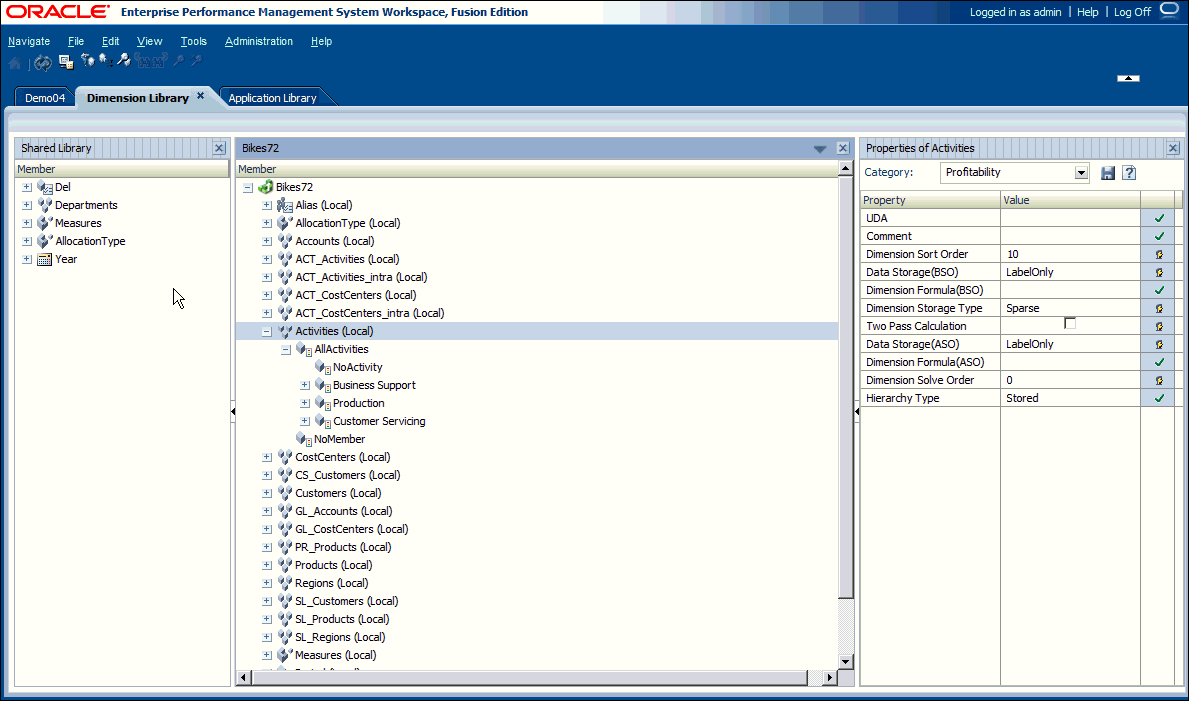Click the Hierarchy Type value Stored
This screenshot has height=701, width=1189.
pyautogui.click(x=1022, y=398)
